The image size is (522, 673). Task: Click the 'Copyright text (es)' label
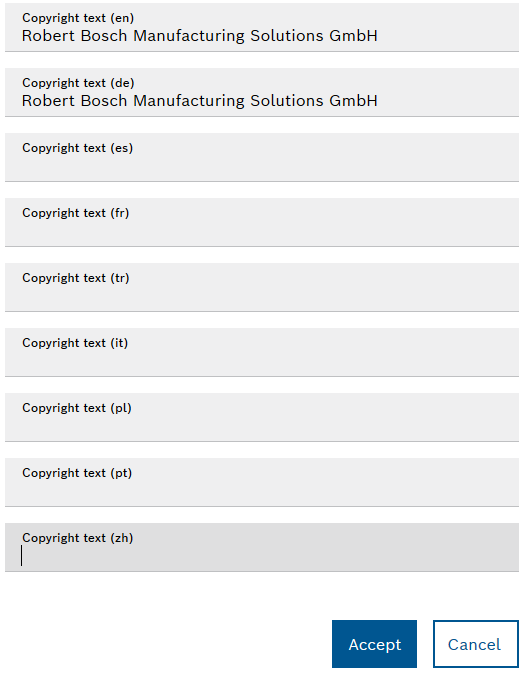78,148
